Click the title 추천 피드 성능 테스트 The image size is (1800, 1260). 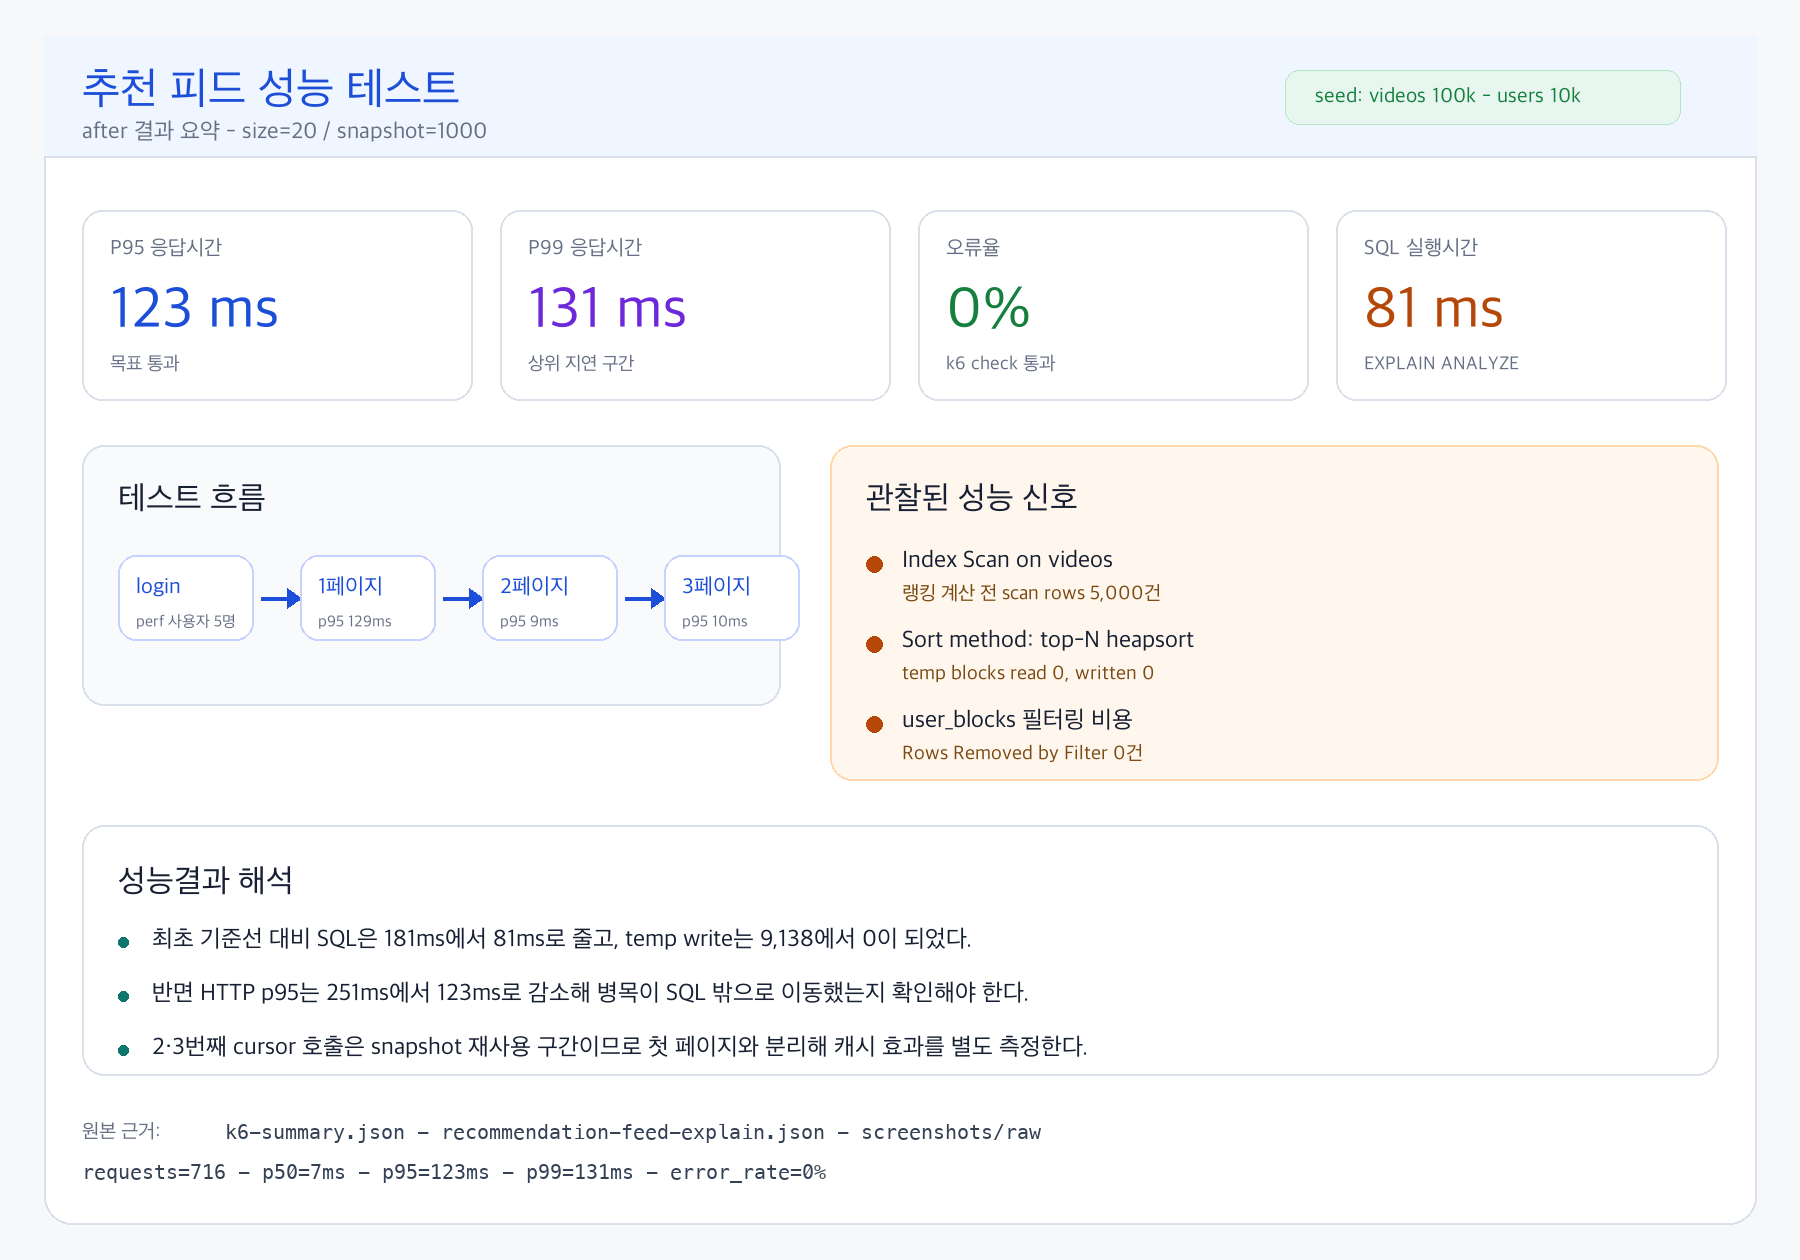tap(270, 87)
